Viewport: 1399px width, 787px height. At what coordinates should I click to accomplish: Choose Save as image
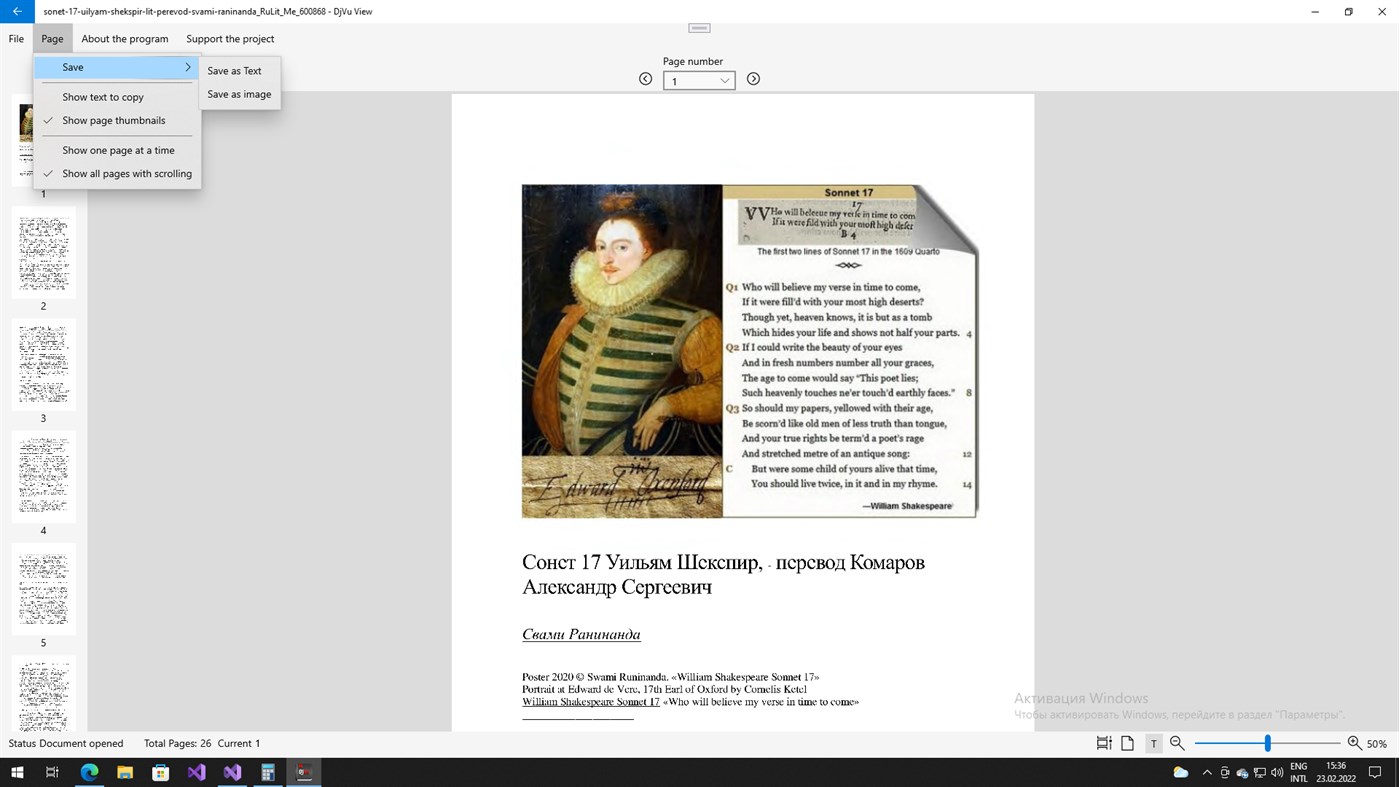pyautogui.click(x=239, y=94)
